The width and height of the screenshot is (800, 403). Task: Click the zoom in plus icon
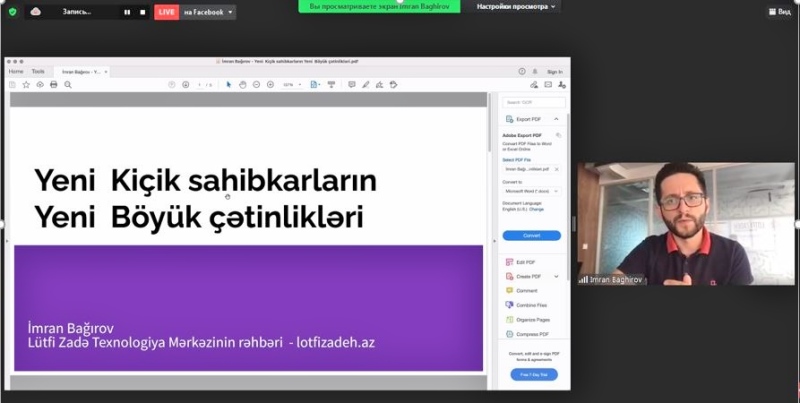(270, 85)
